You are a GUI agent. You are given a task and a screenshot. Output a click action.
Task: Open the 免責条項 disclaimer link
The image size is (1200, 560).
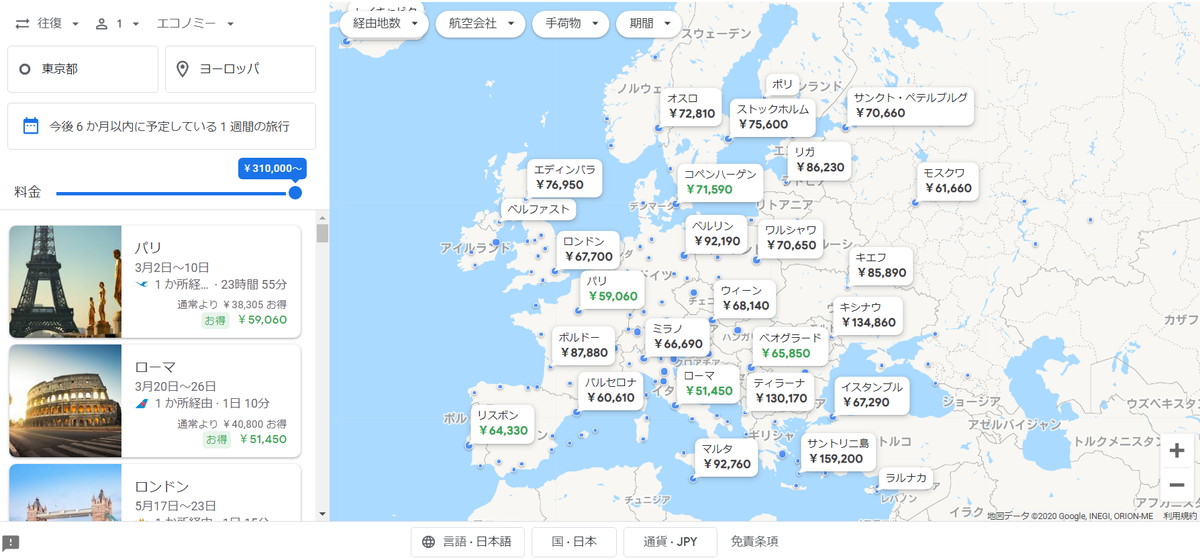pos(755,541)
